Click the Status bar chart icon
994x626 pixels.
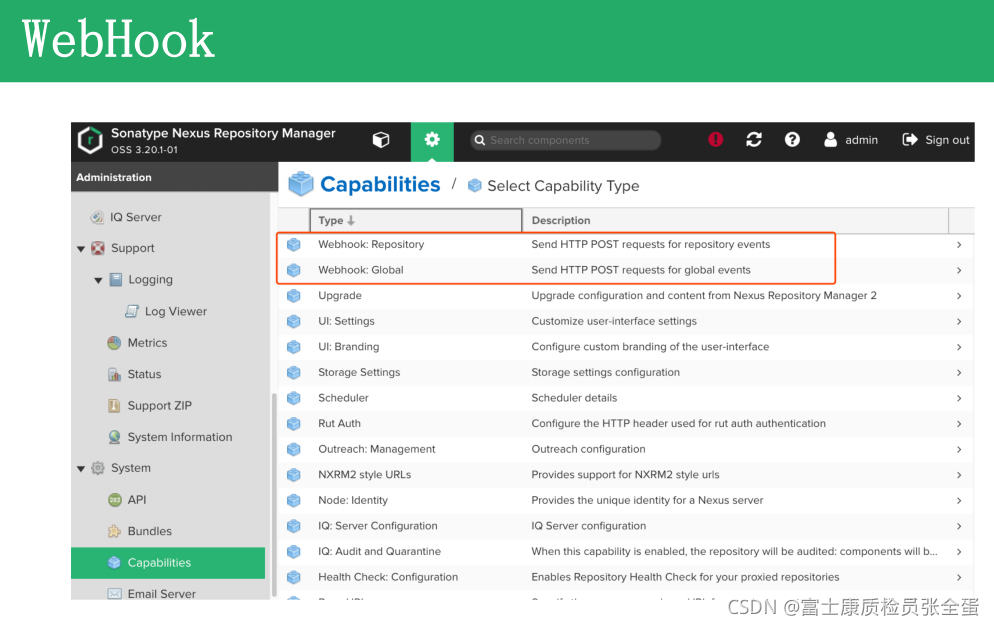click(x=114, y=374)
